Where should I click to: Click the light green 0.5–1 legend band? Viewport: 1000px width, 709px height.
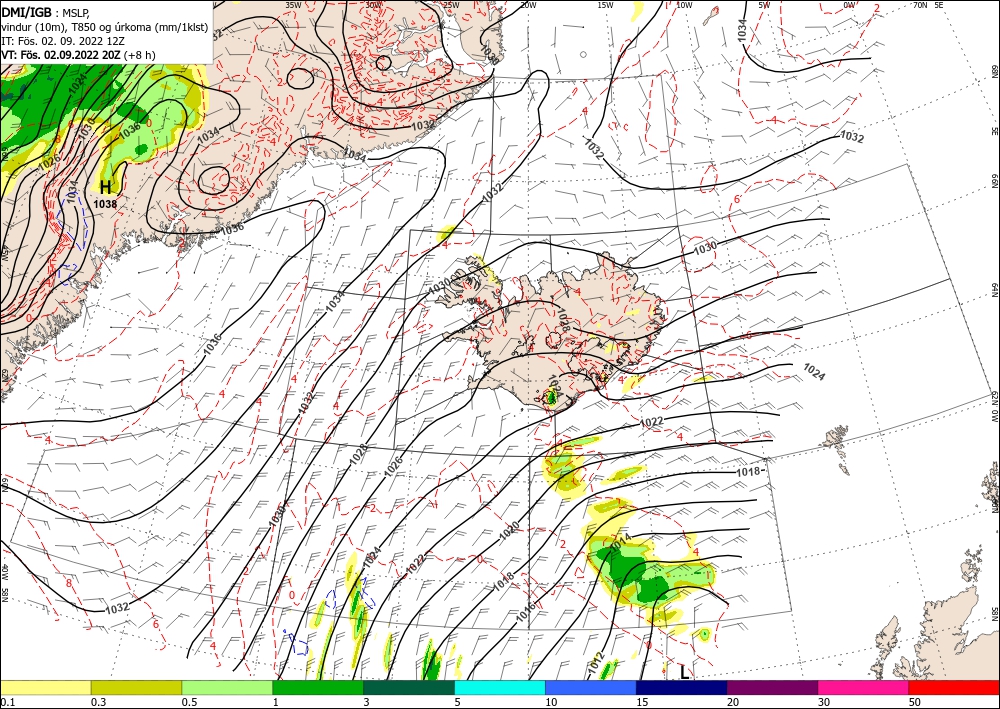(227, 687)
